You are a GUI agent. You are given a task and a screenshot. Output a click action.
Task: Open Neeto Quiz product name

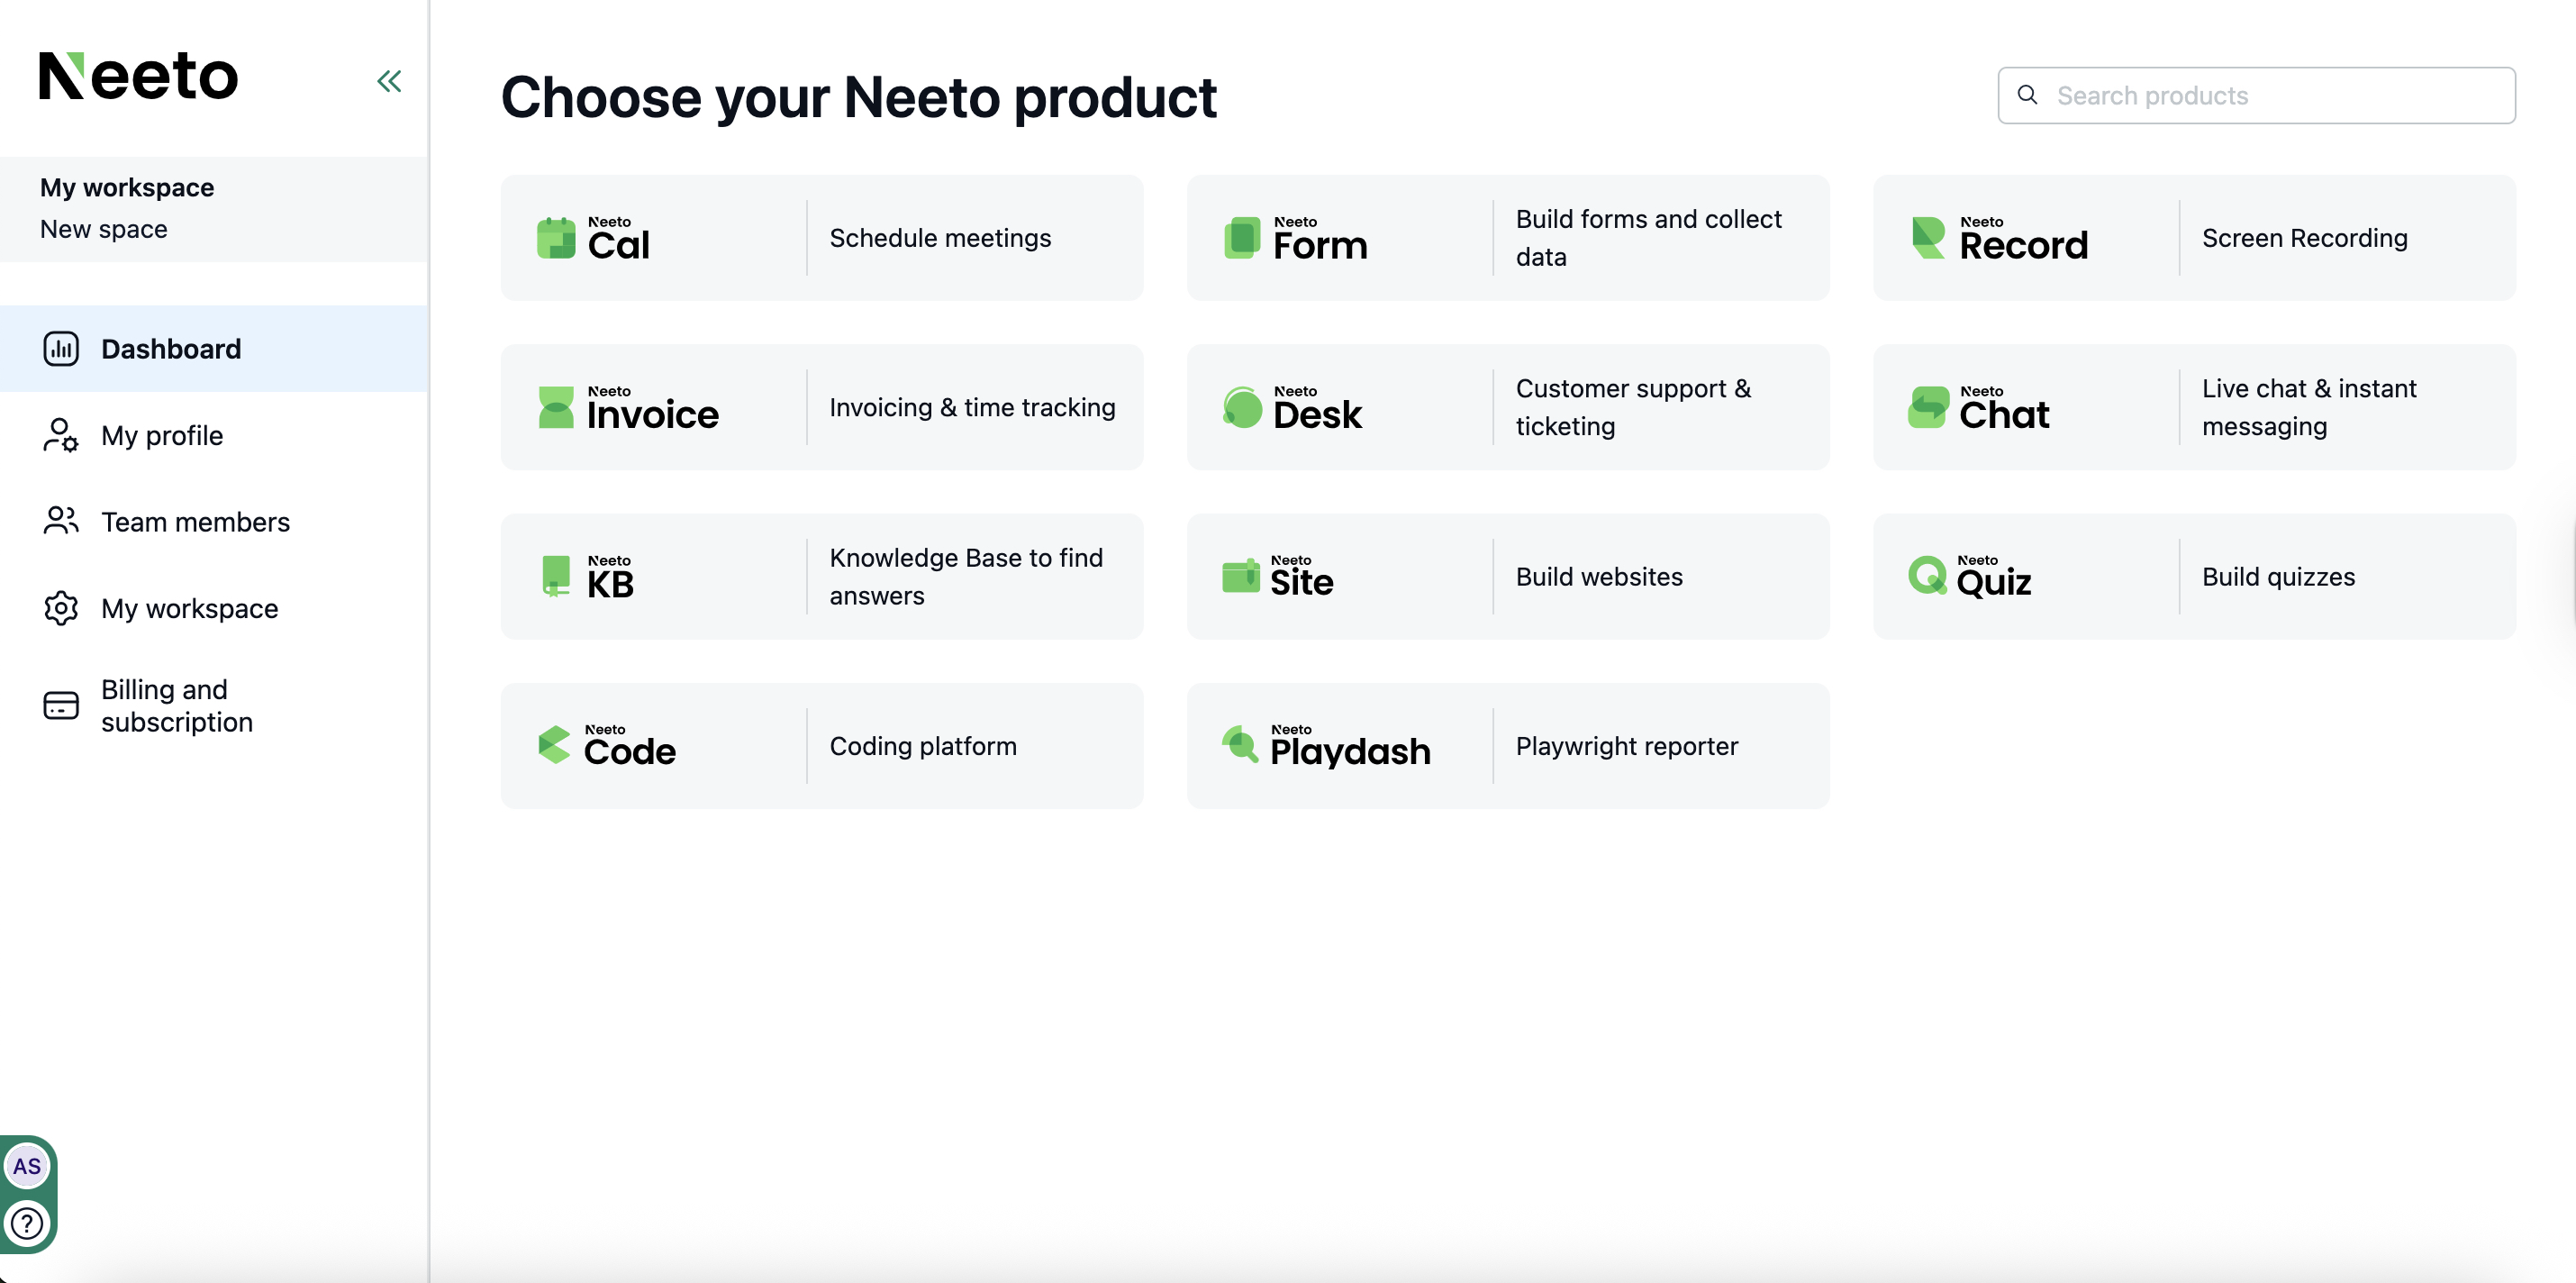1993,577
